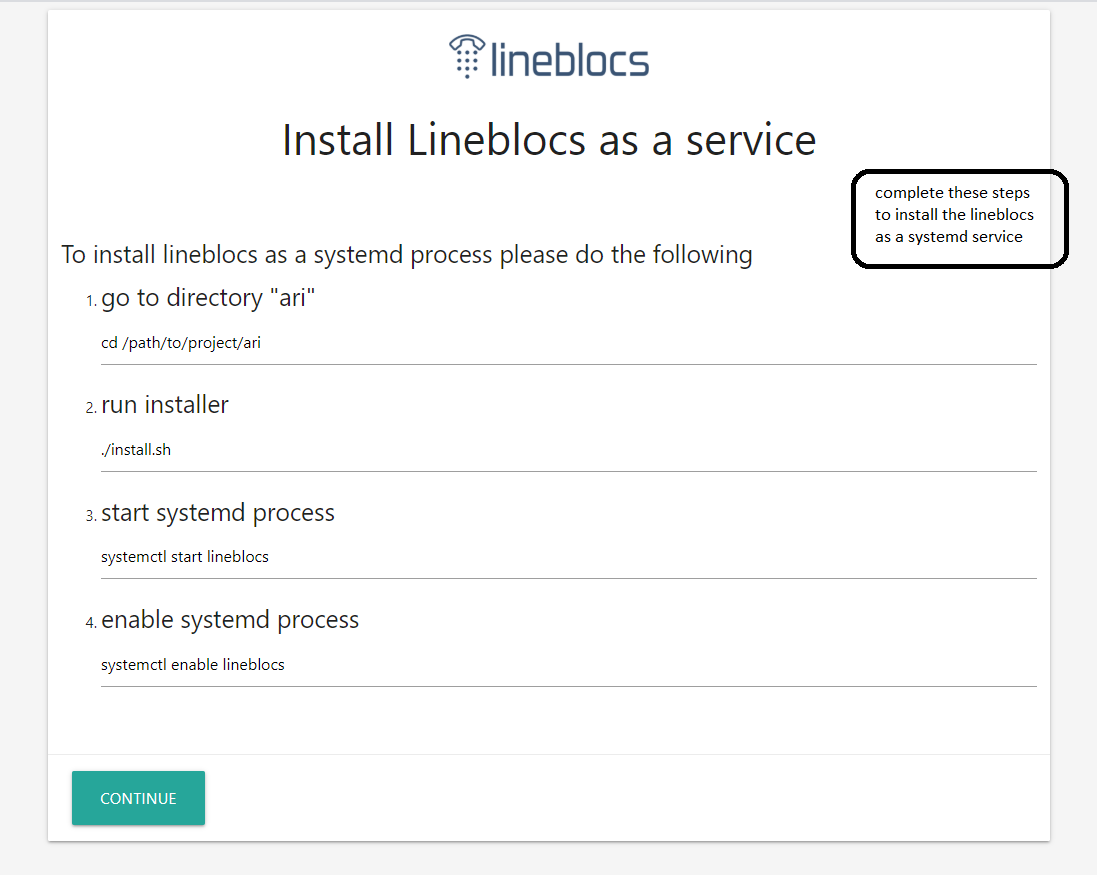Viewport: 1097px width, 875px height.
Task: Click the "enable systemd process" step heading
Action: pos(229,620)
